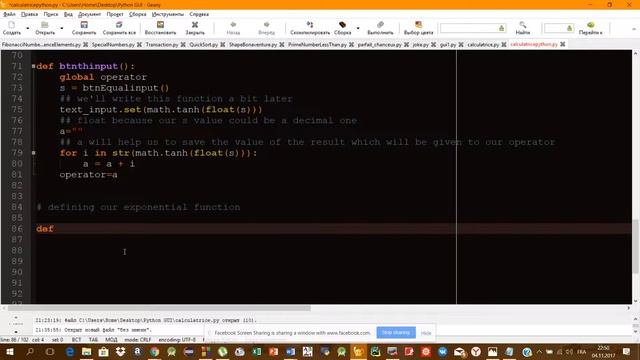Click the Сохранить (Save) toolbar icon
This screenshot has height=360, width=640.
[84, 28]
